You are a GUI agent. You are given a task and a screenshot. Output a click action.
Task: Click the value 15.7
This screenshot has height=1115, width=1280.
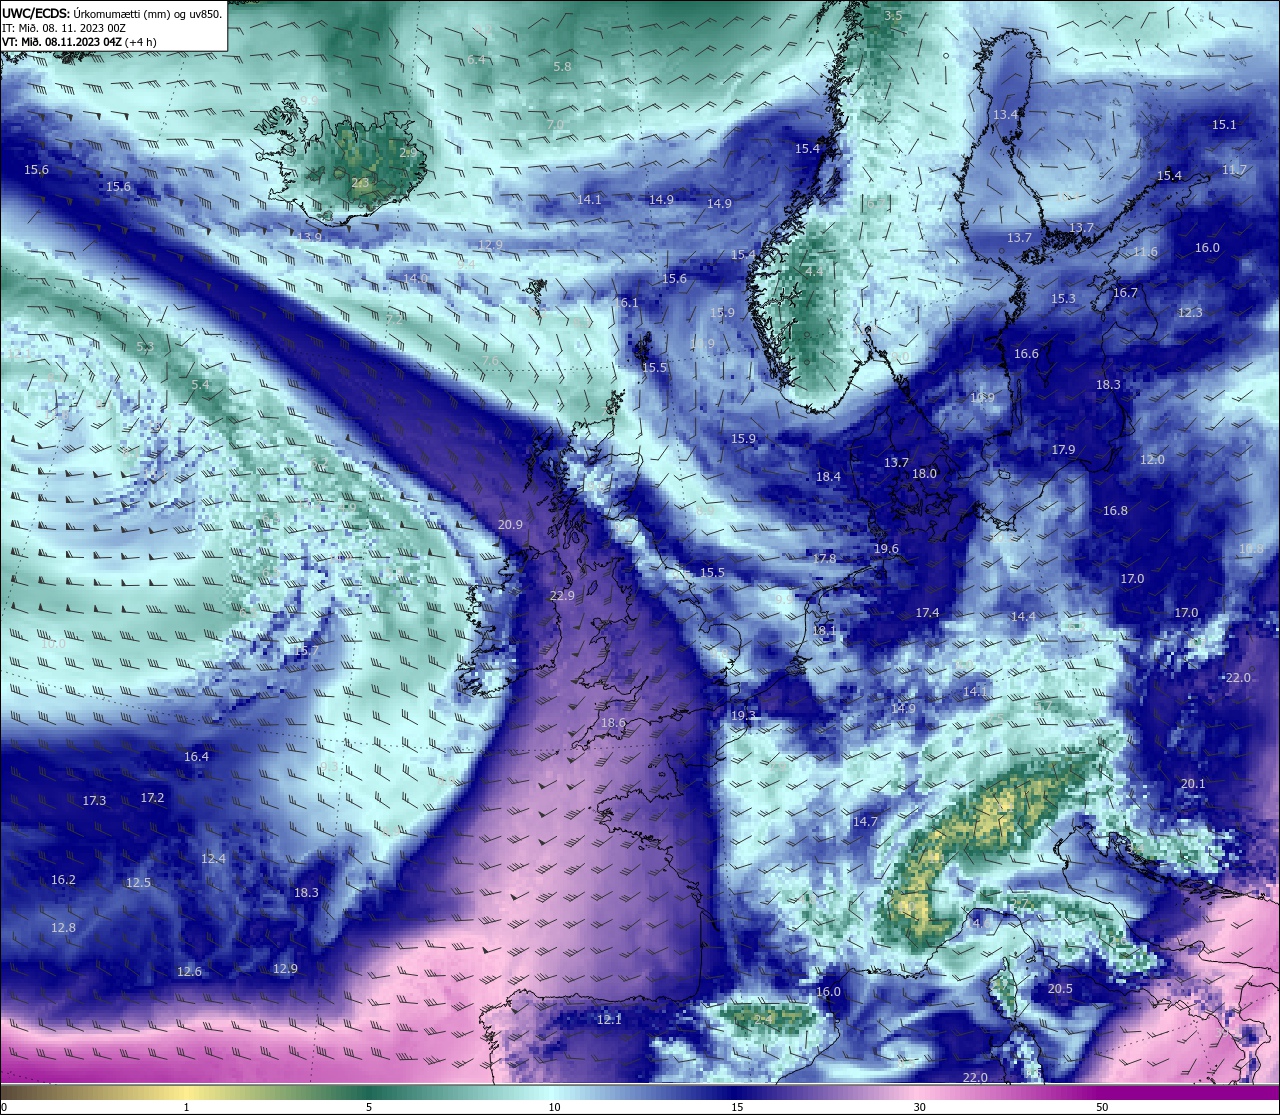pos(306,650)
